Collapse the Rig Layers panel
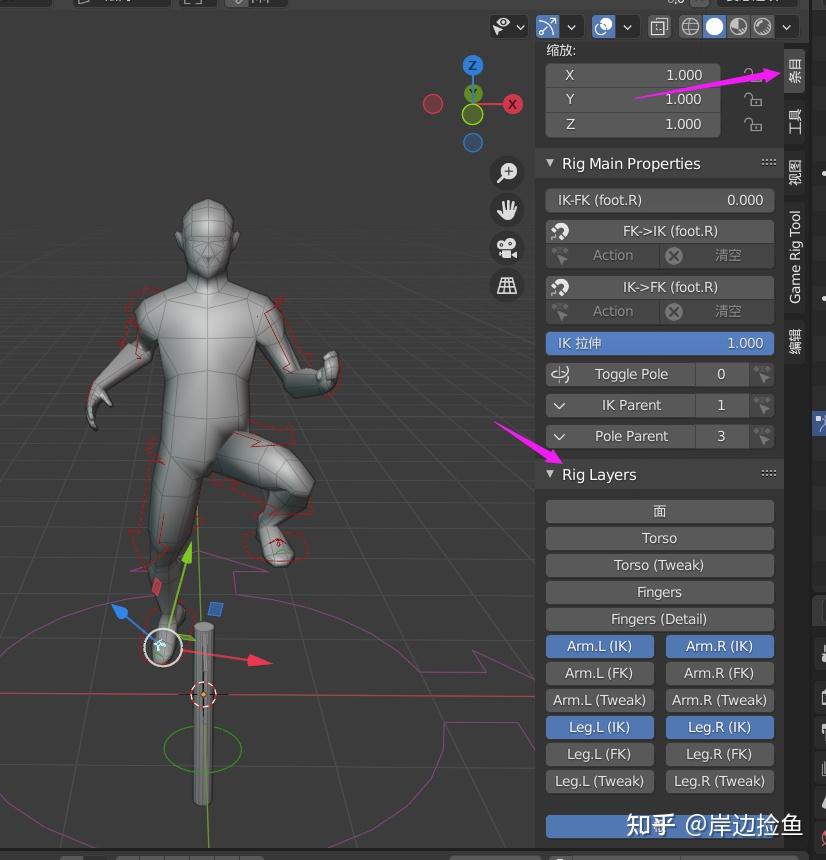The height and width of the screenshot is (860, 826). pos(550,474)
